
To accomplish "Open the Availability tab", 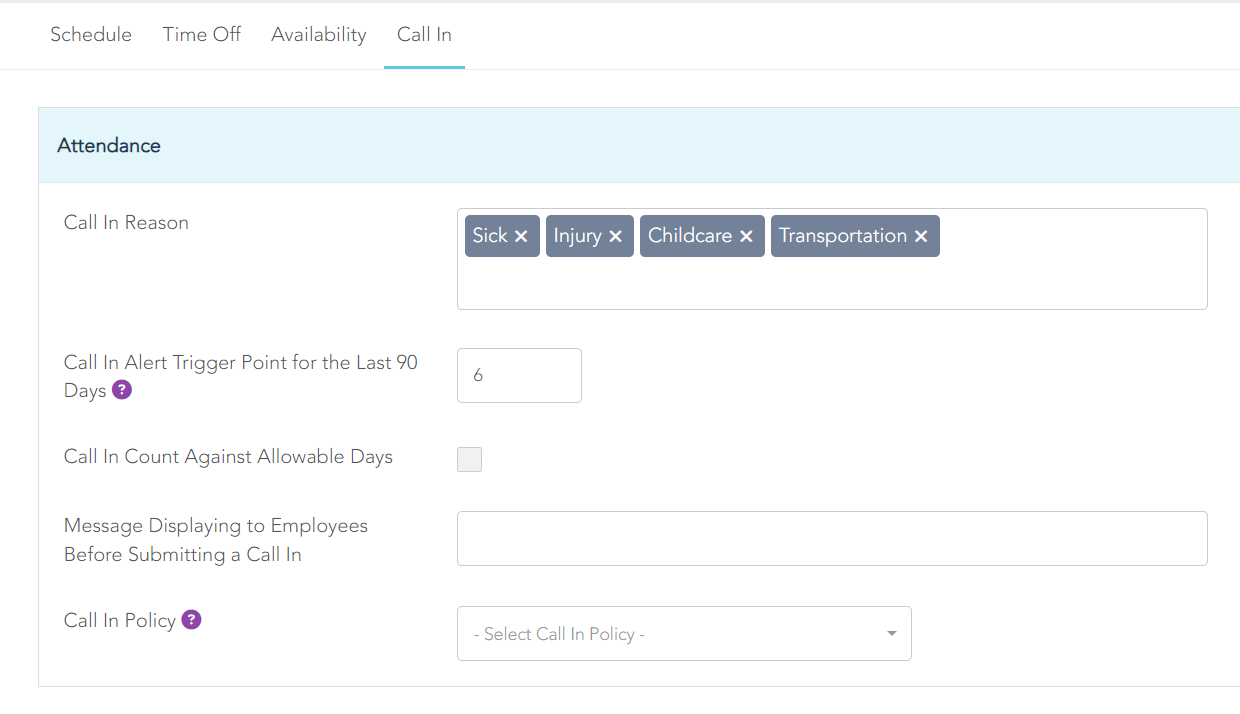I will (319, 34).
